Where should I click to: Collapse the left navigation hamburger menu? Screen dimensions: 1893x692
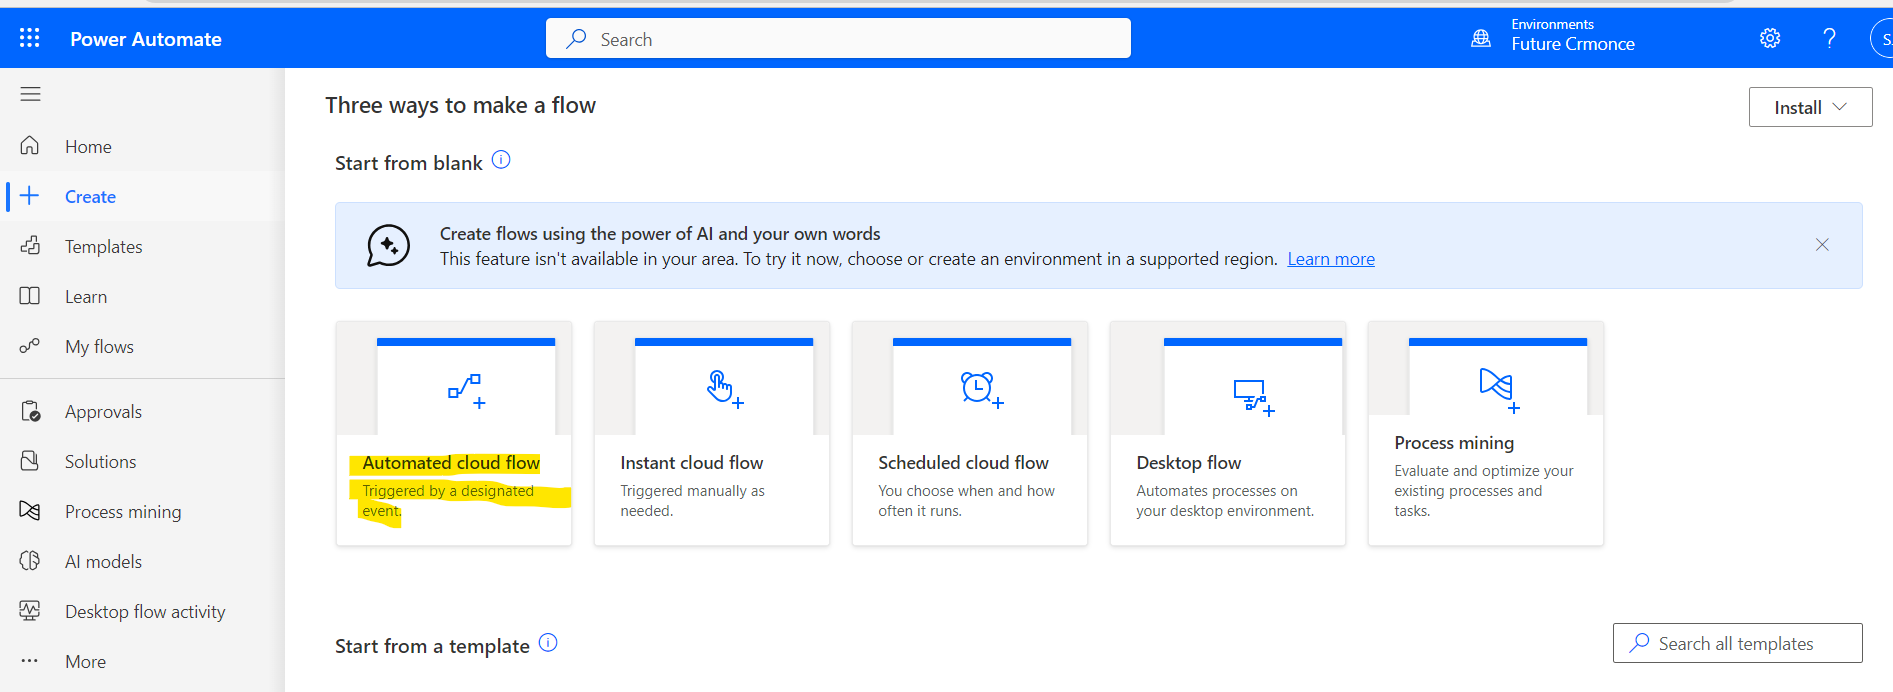tap(30, 94)
